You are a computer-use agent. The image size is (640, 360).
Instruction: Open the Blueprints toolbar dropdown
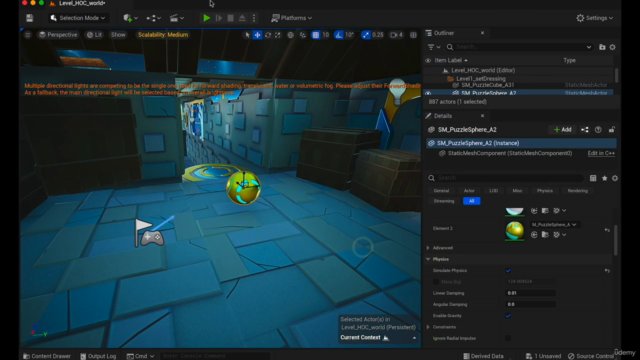pos(153,18)
